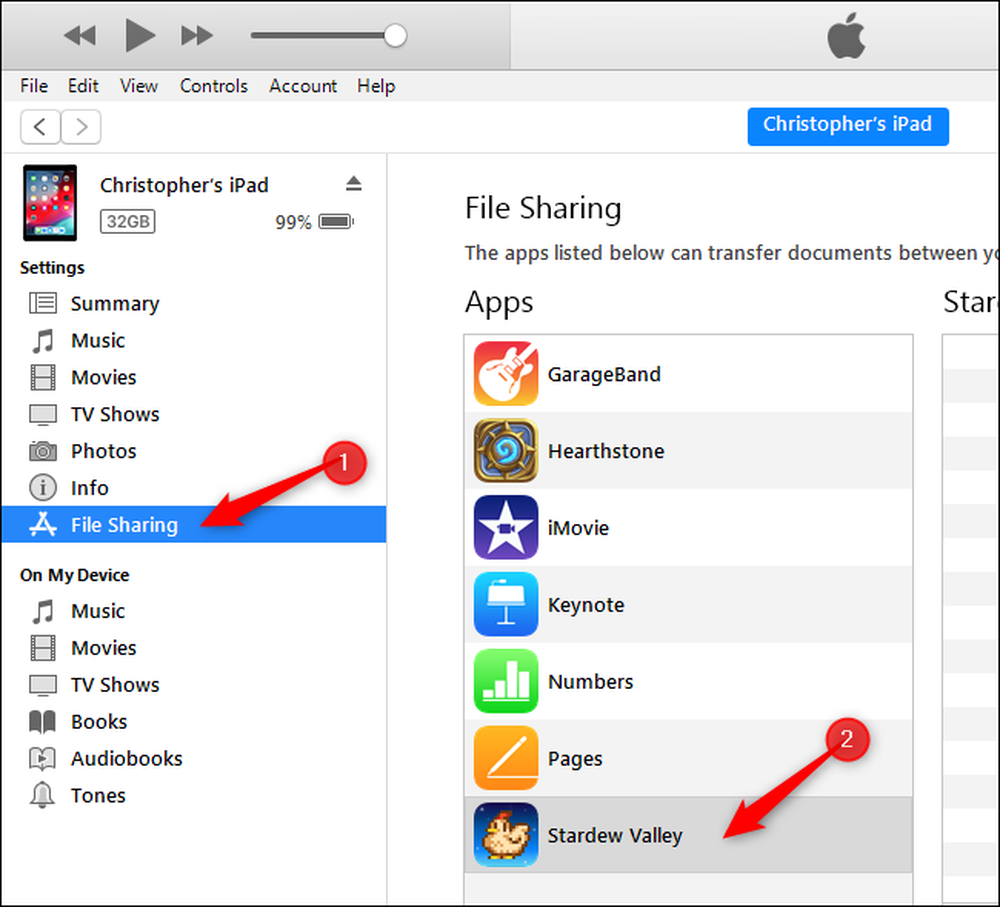Open the View menu
The height and width of the screenshot is (907, 1000).
pyautogui.click(x=138, y=86)
